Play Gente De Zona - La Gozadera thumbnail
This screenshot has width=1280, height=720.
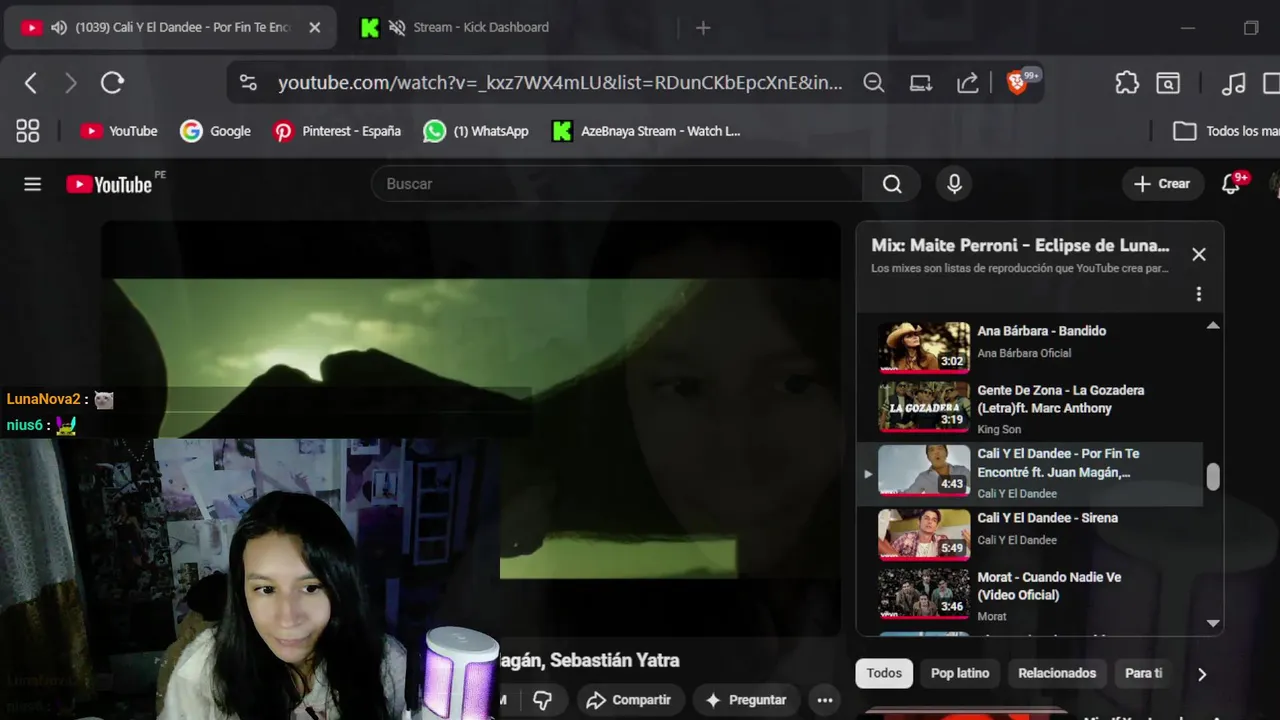coord(924,407)
